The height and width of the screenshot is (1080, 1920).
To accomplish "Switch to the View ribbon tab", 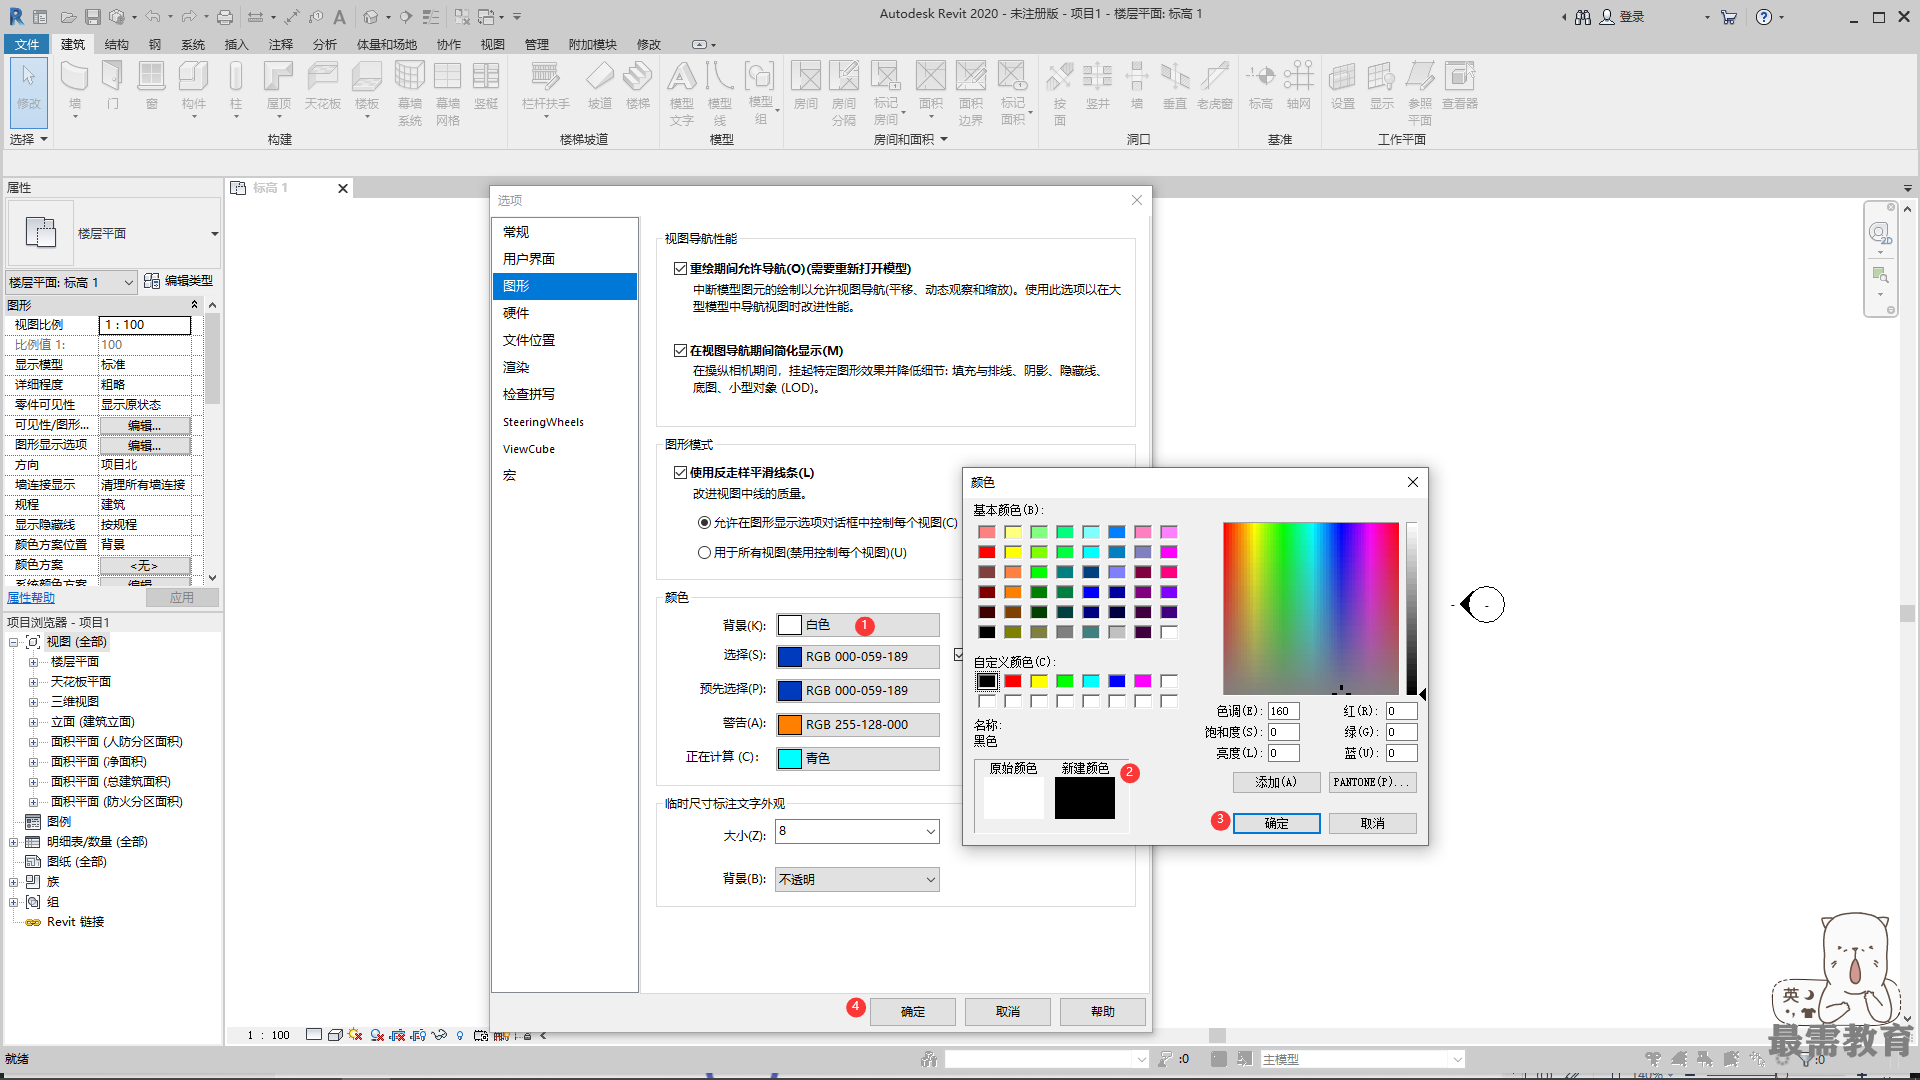I will coord(492,44).
